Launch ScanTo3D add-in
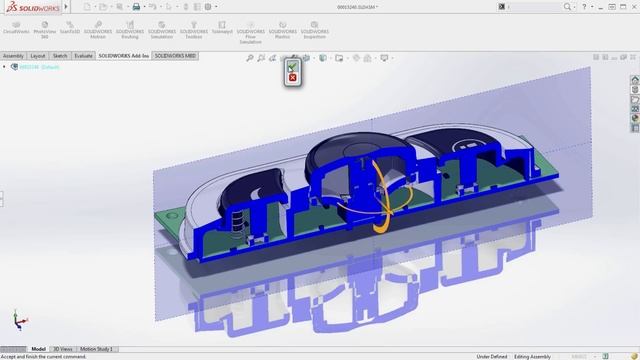The height and width of the screenshot is (360, 640). click(70, 28)
